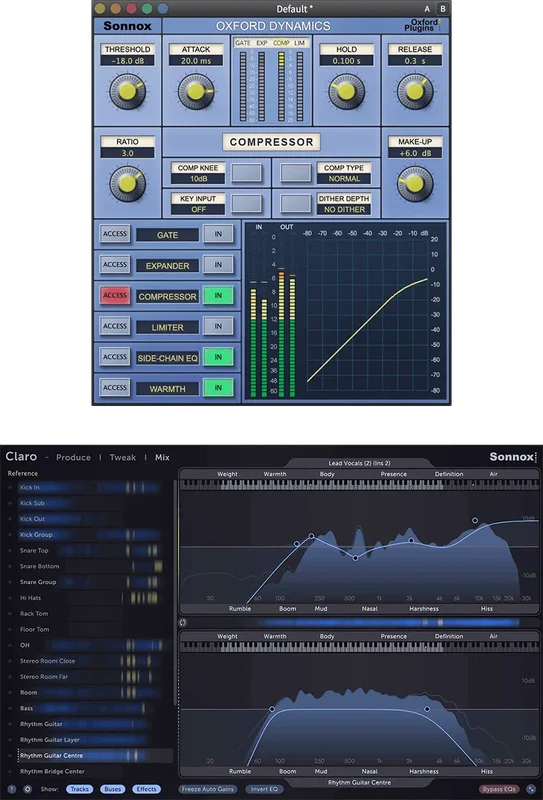Click the circular link icon between EQ panels
The width and height of the screenshot is (543, 800).
point(183,622)
